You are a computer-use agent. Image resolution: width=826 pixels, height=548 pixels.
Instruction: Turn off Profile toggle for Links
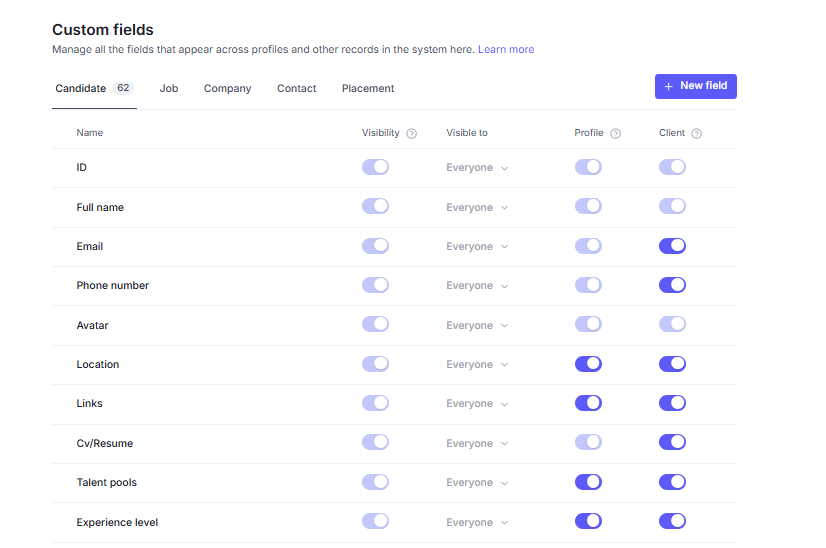coord(588,403)
